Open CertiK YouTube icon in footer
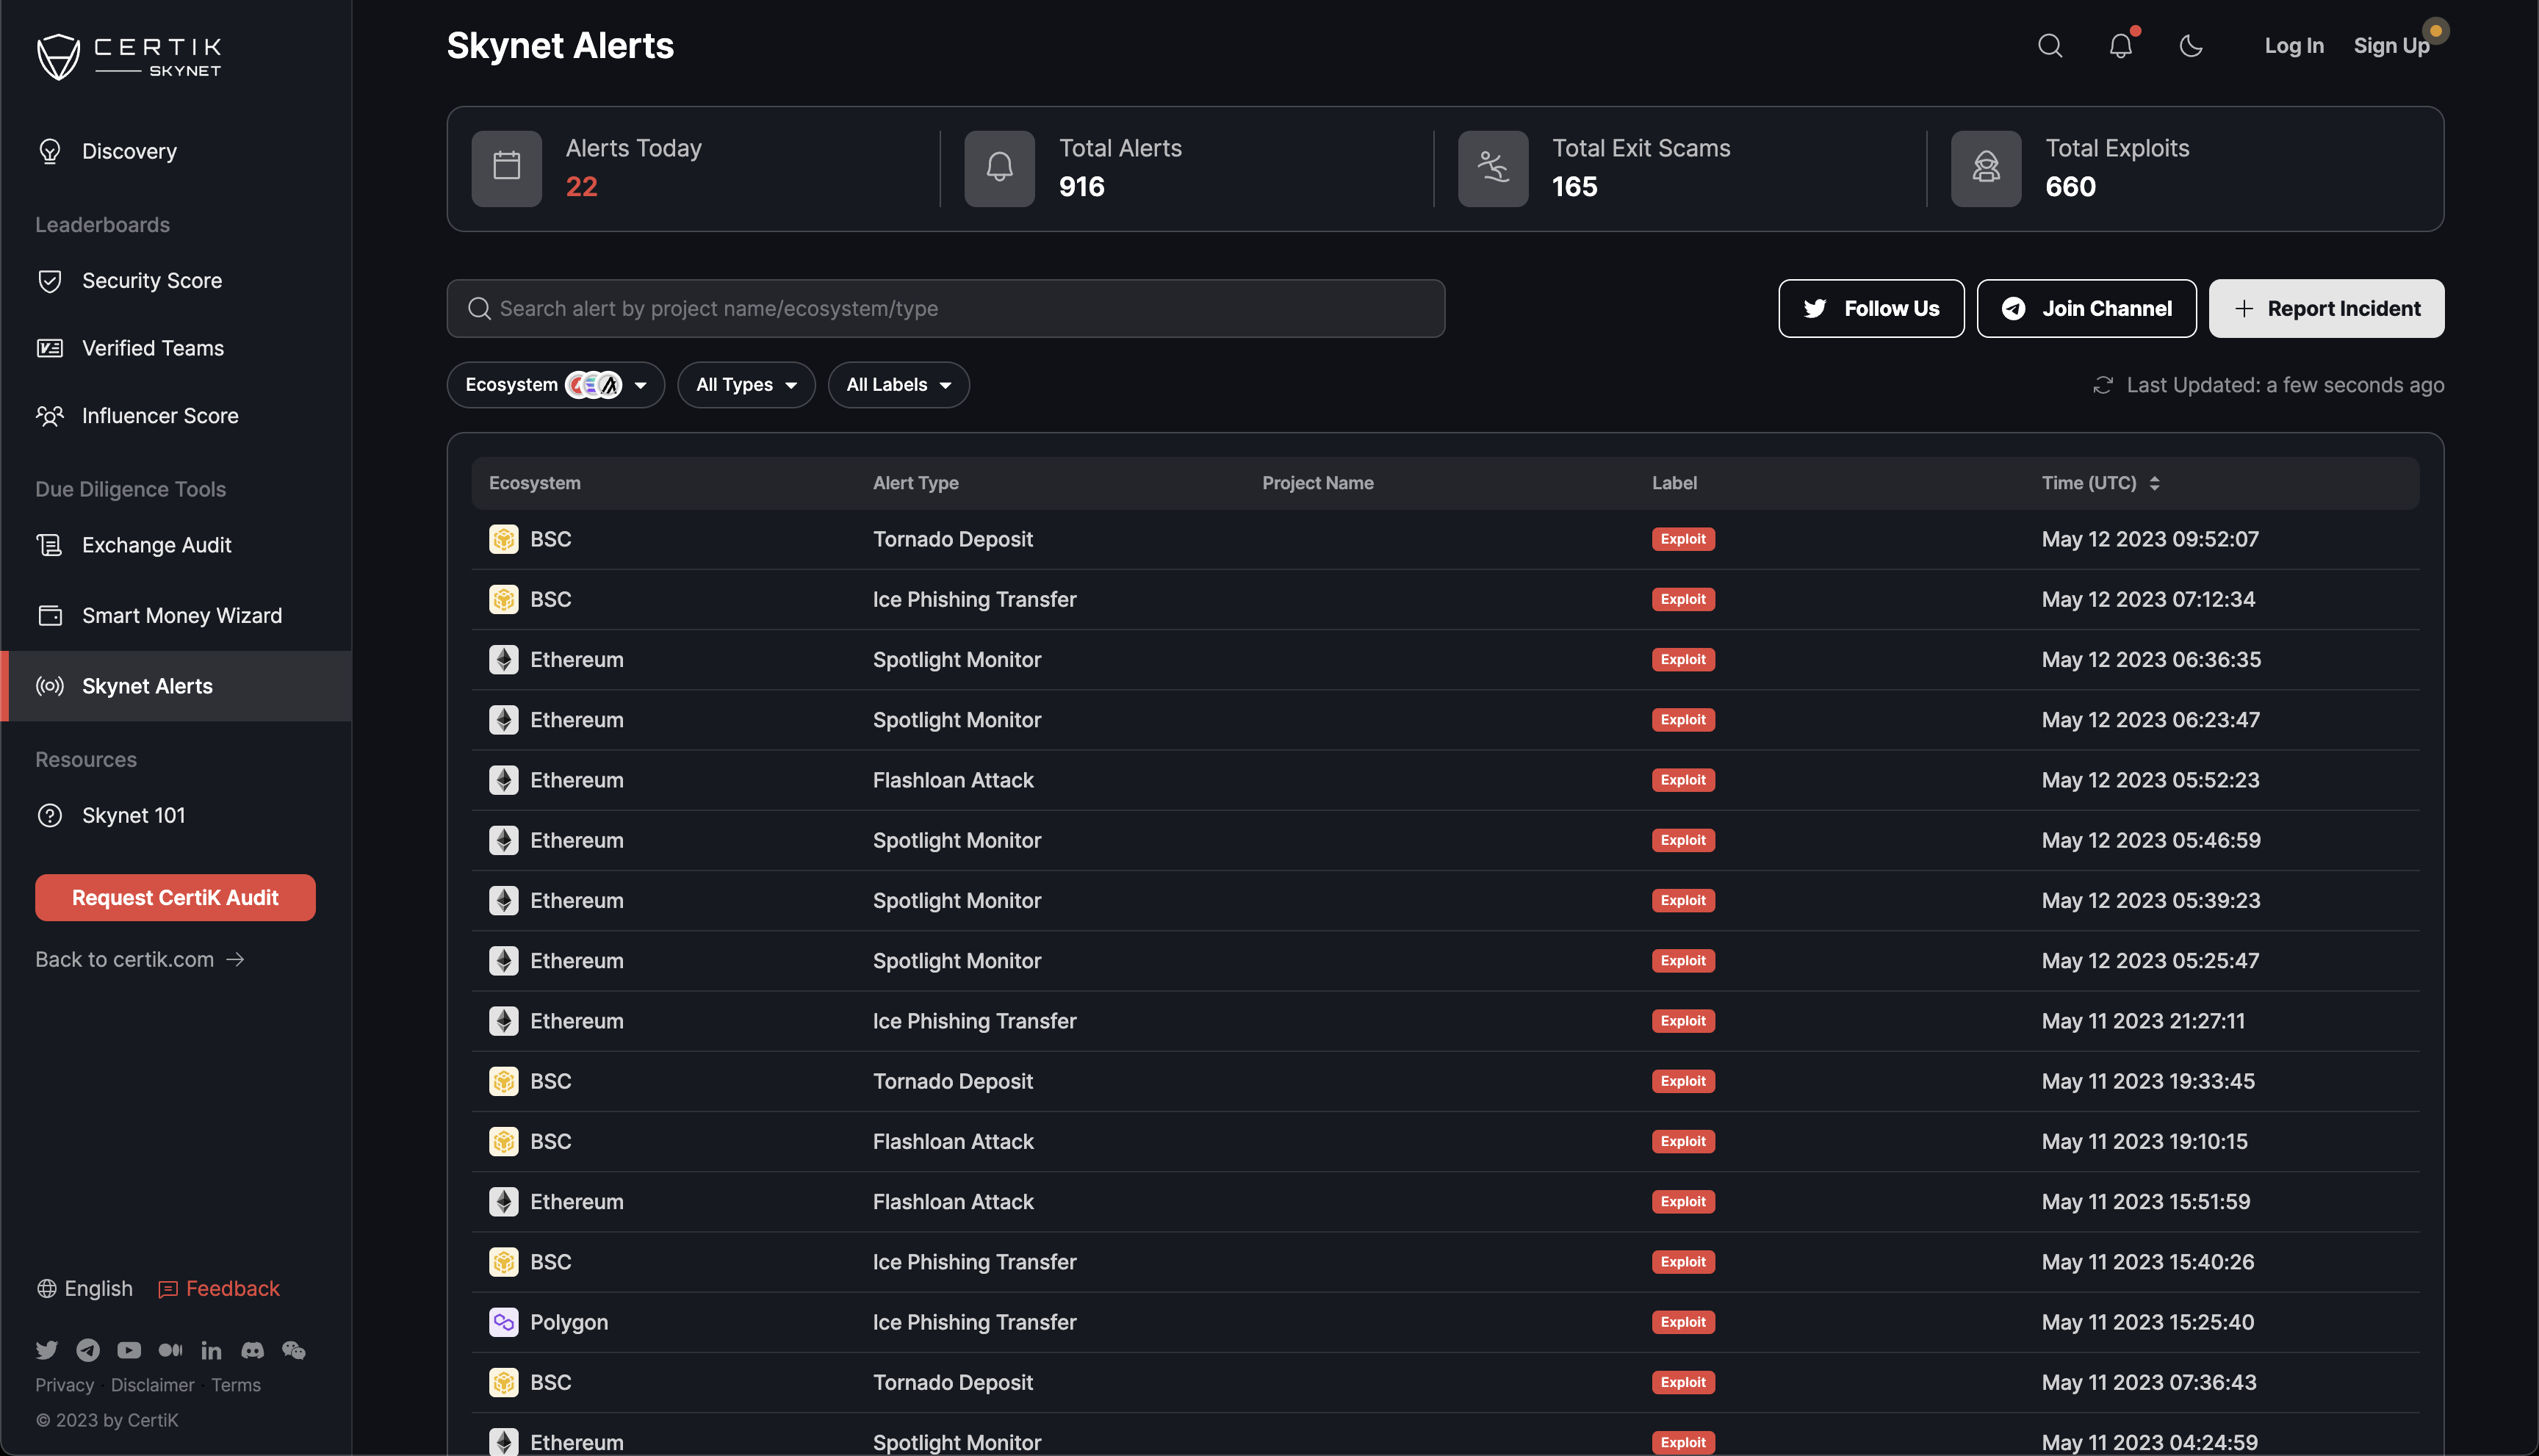The height and width of the screenshot is (1456, 2539). click(x=129, y=1350)
